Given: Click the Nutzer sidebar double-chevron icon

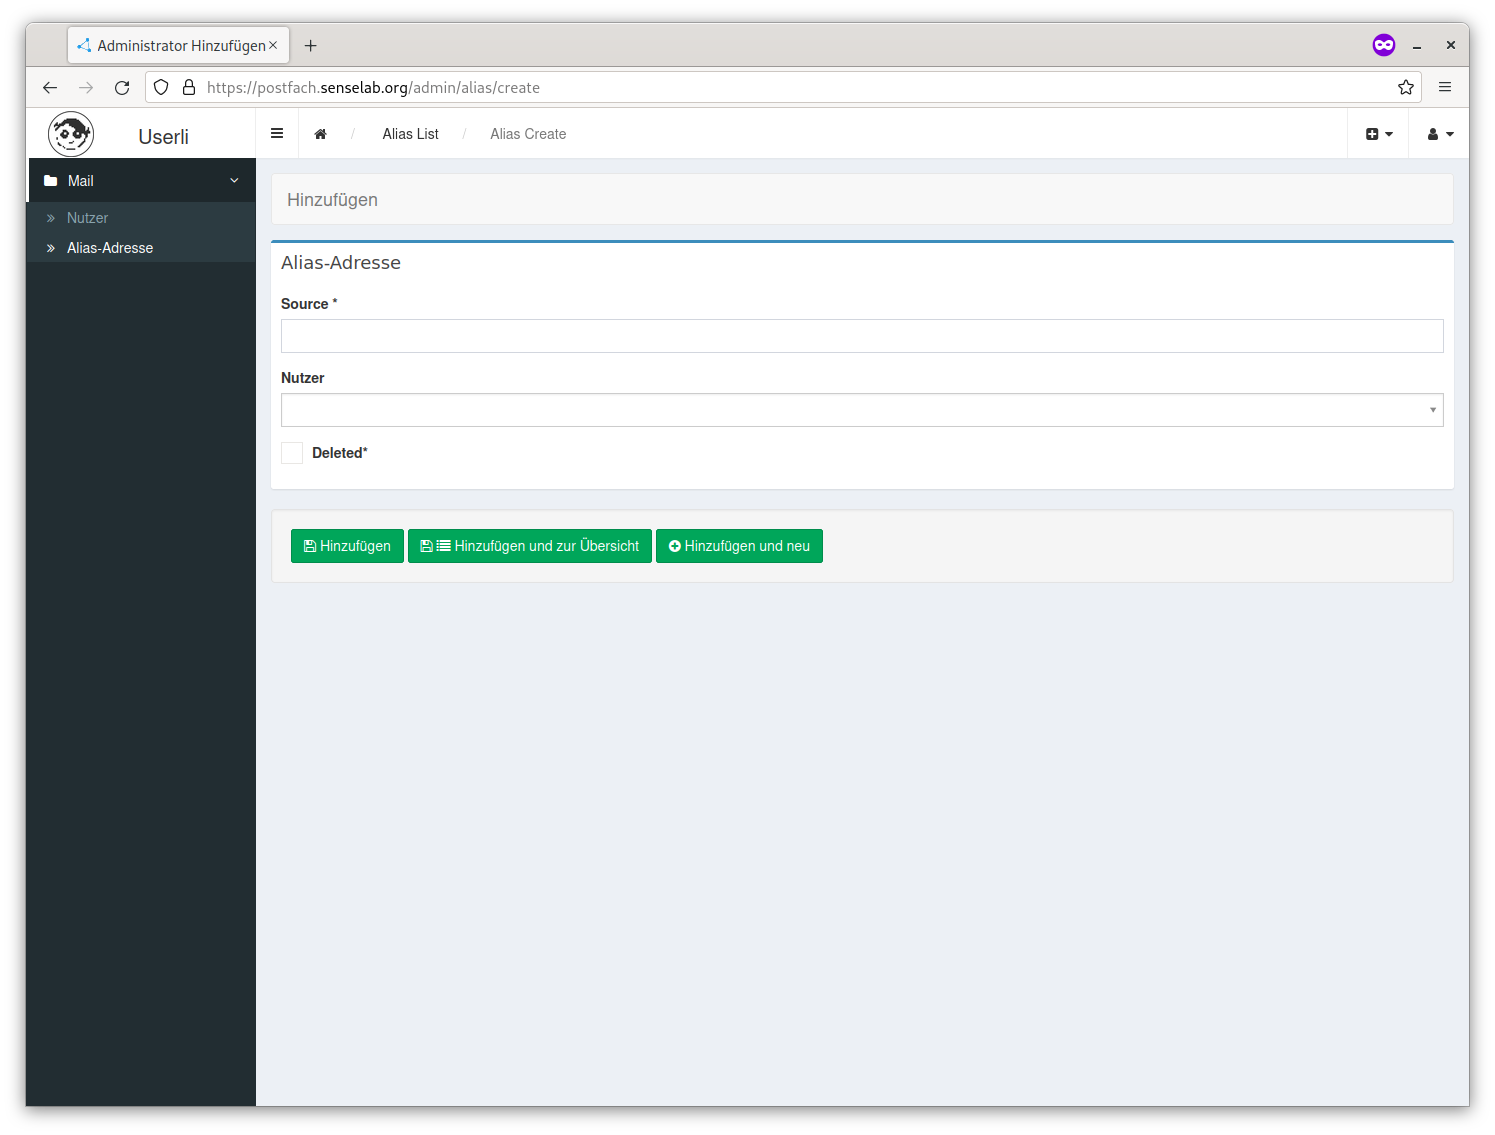Looking at the screenshot, I should [51, 218].
